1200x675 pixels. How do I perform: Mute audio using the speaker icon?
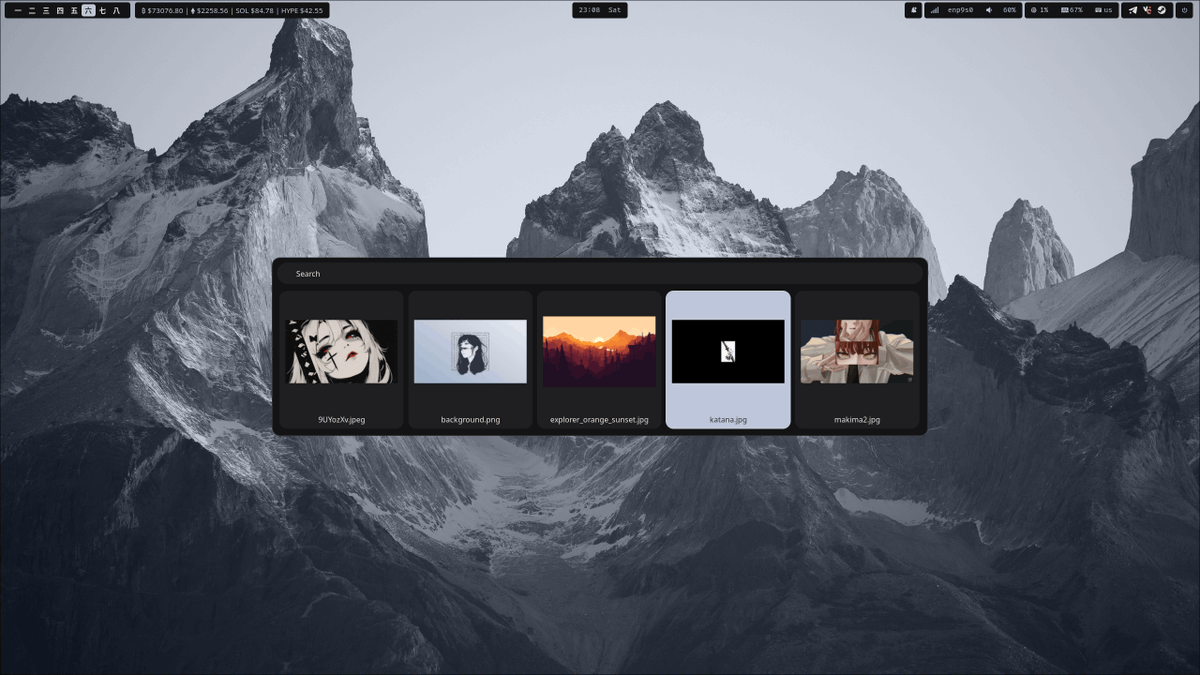pos(990,9)
